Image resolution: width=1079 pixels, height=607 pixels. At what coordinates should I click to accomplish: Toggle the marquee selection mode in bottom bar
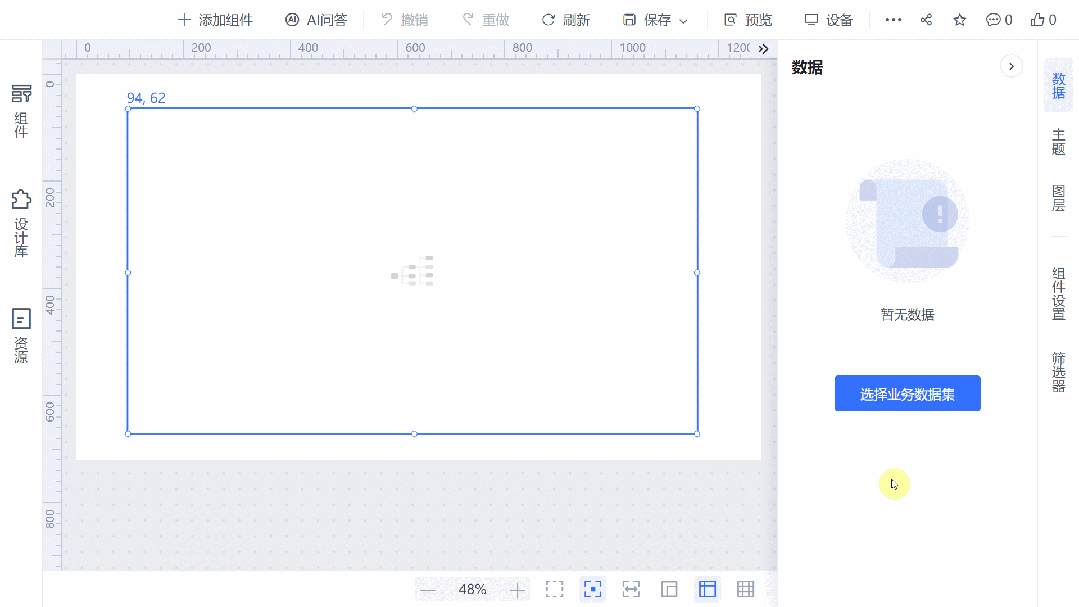[554, 589]
